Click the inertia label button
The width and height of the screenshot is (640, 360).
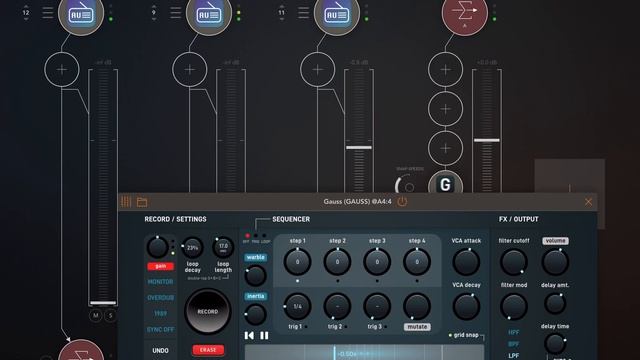point(256,296)
